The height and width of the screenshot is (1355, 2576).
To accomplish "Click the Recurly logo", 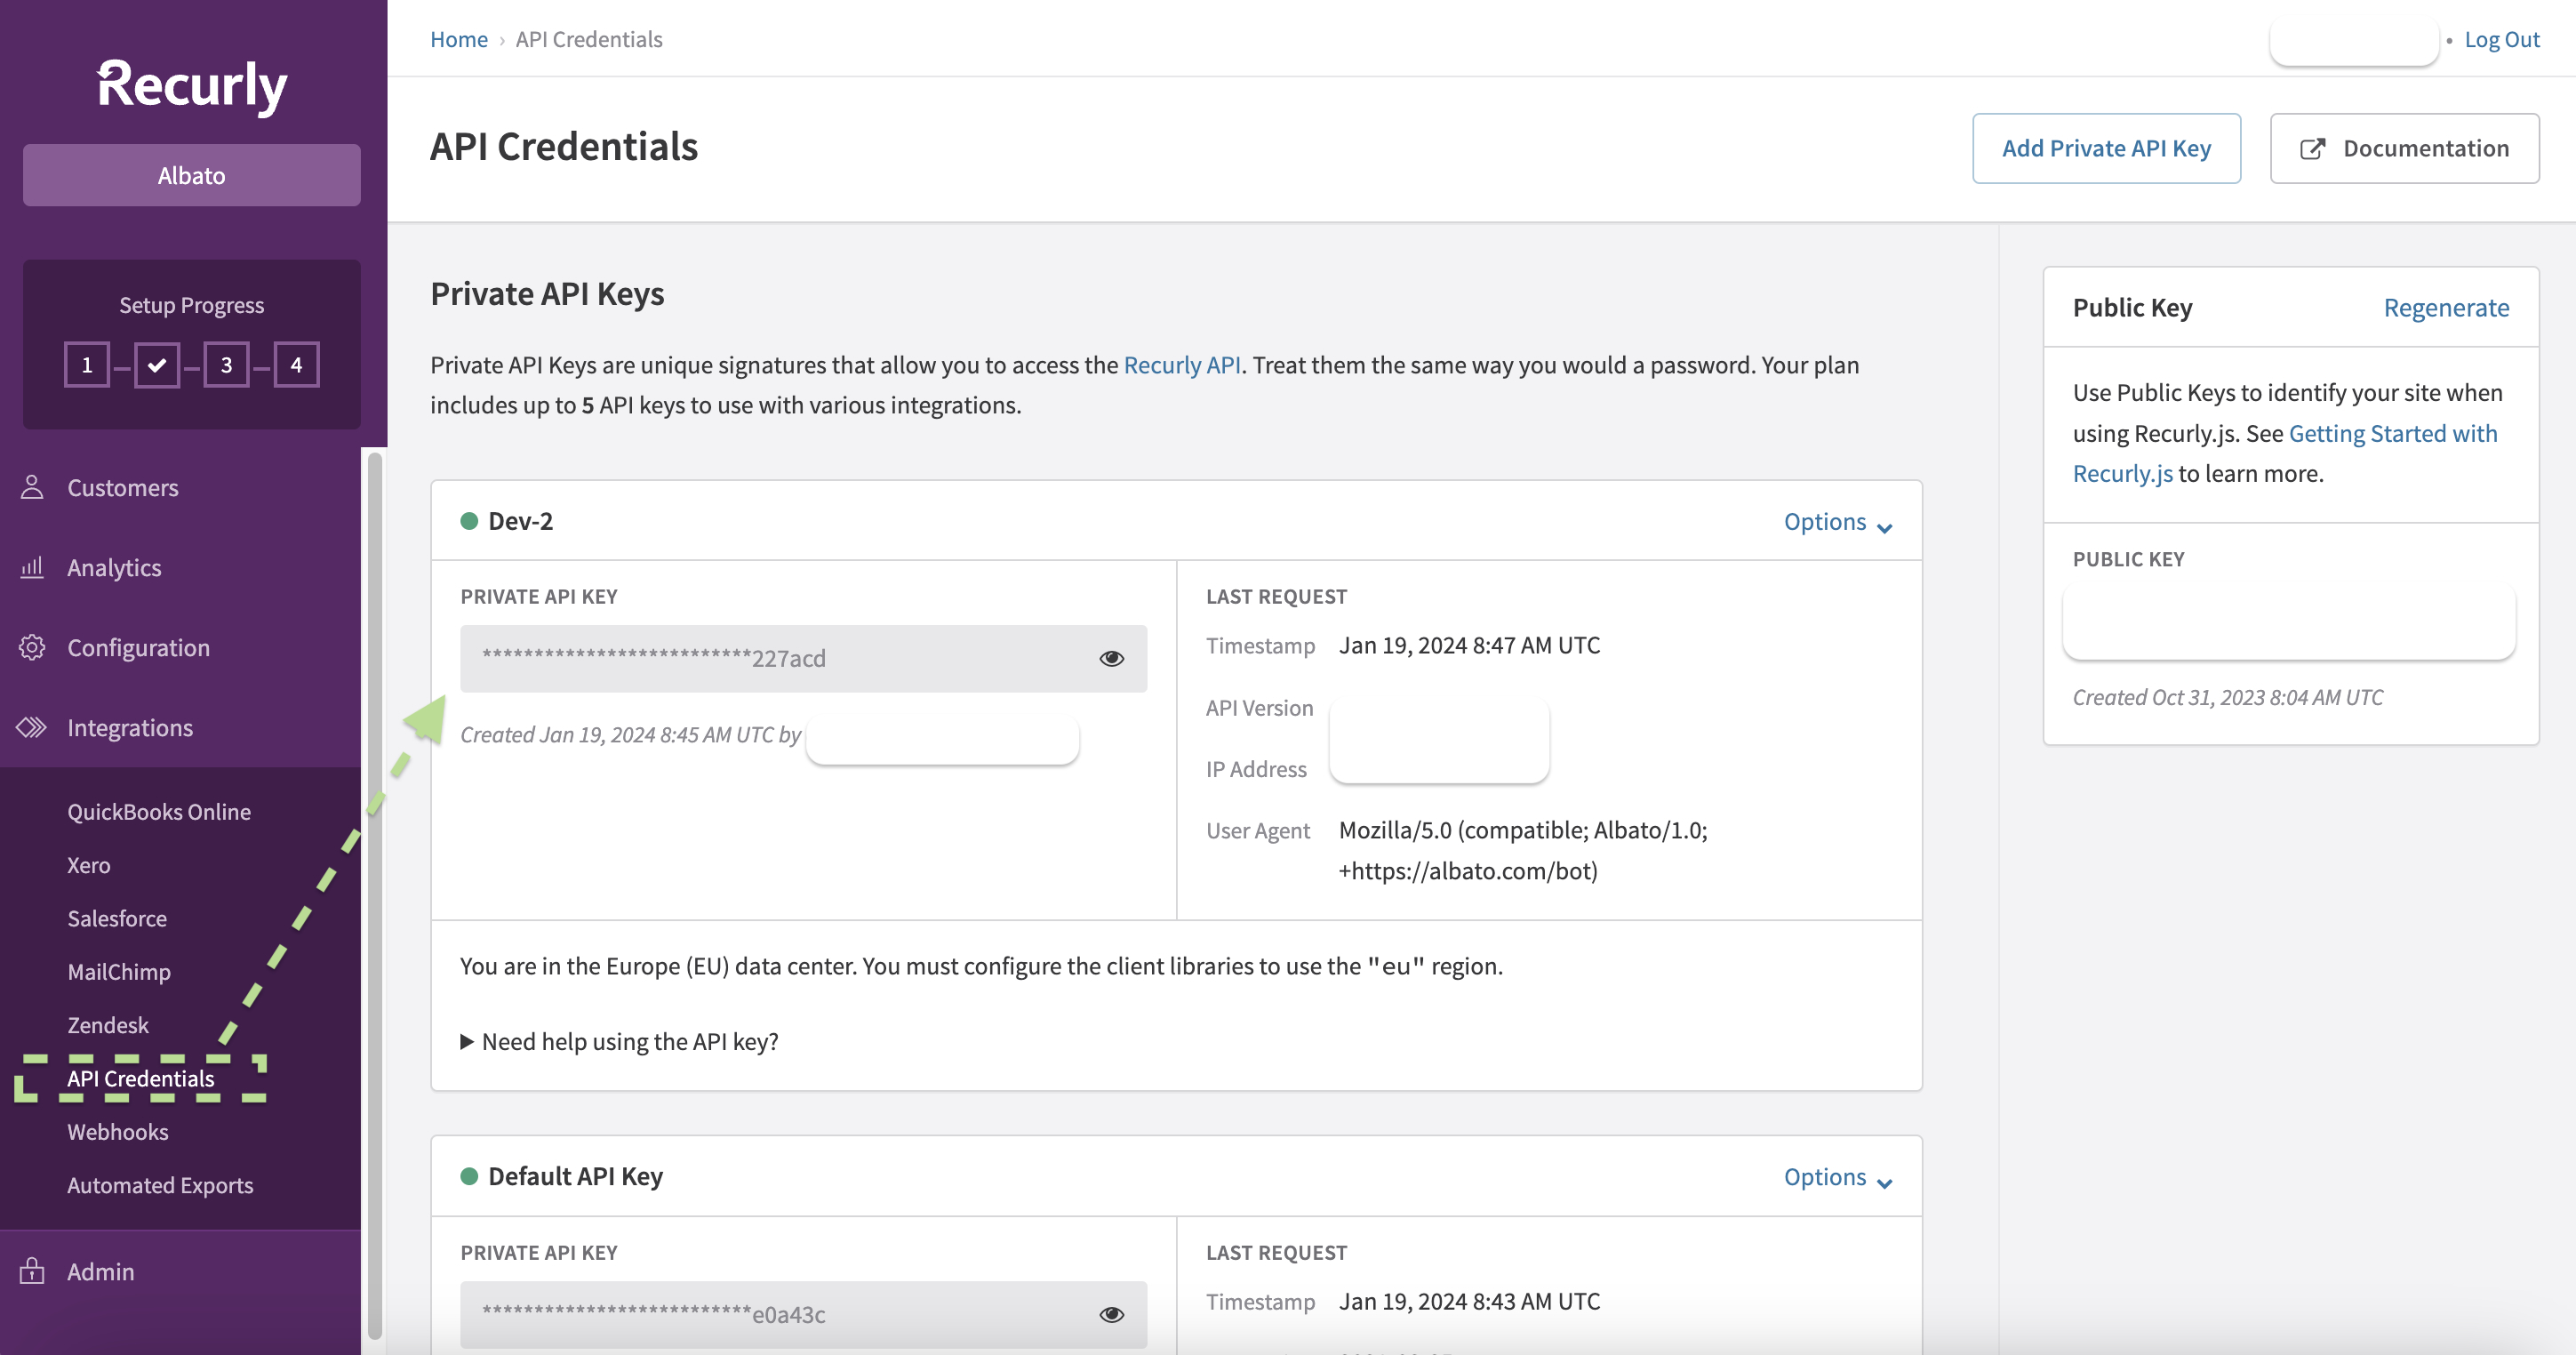I will click(x=192, y=85).
